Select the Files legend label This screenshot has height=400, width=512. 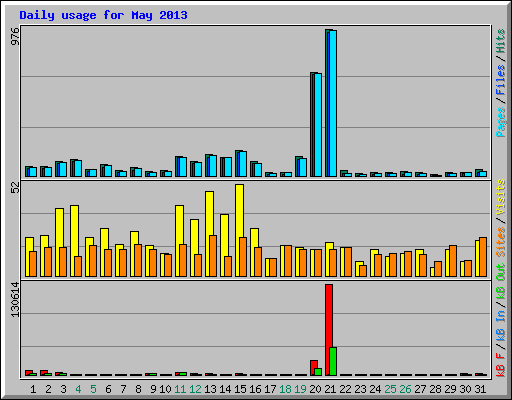[x=500, y=79]
